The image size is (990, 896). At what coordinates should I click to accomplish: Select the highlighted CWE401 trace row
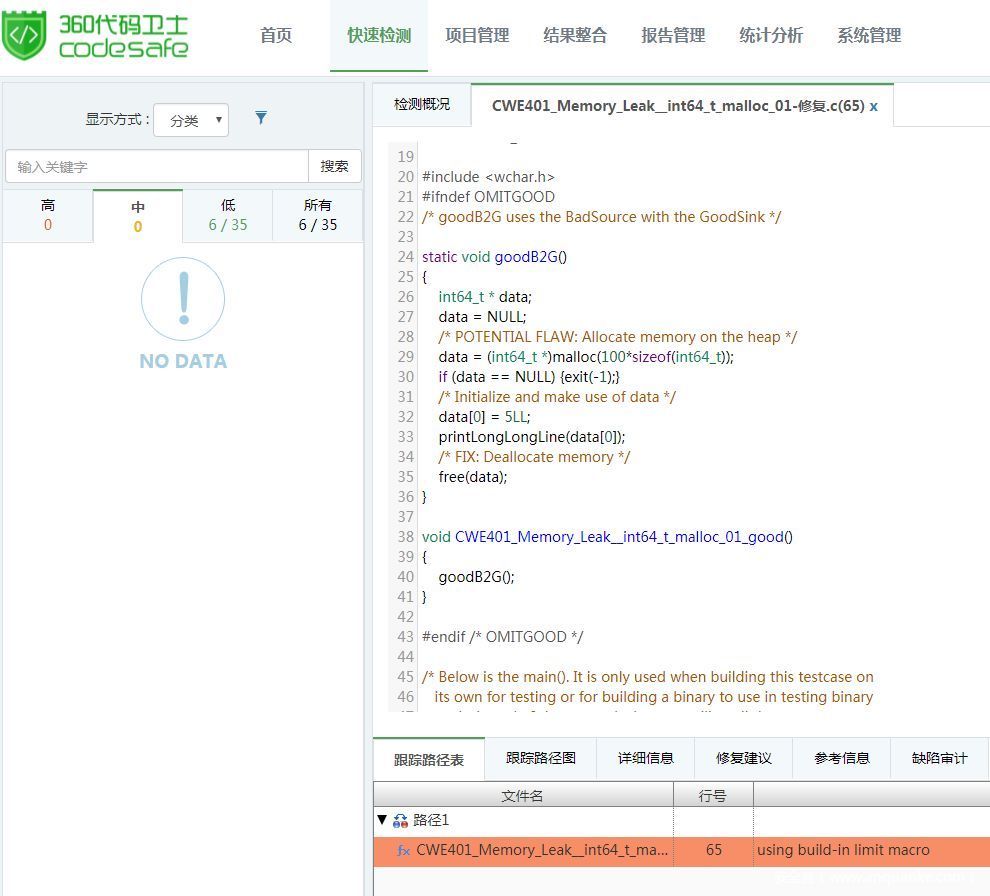coord(680,851)
